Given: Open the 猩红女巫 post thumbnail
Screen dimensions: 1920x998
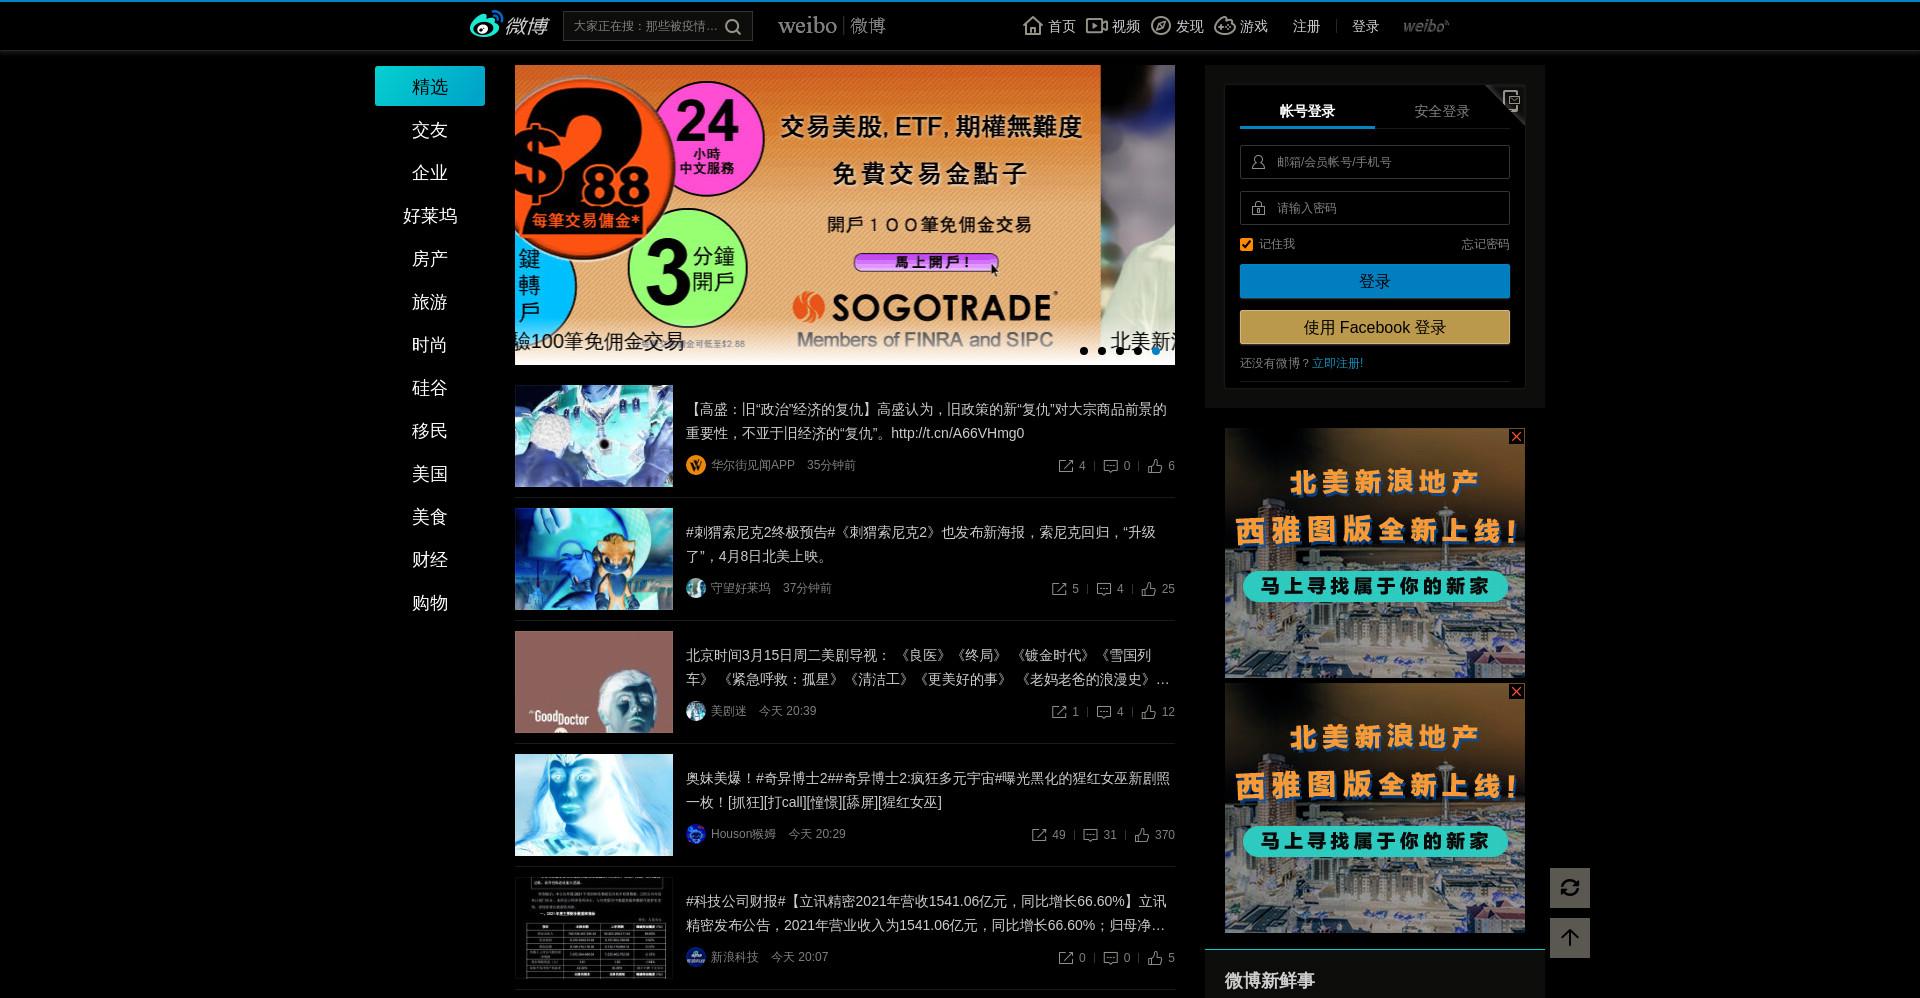Looking at the screenshot, I should [x=594, y=805].
